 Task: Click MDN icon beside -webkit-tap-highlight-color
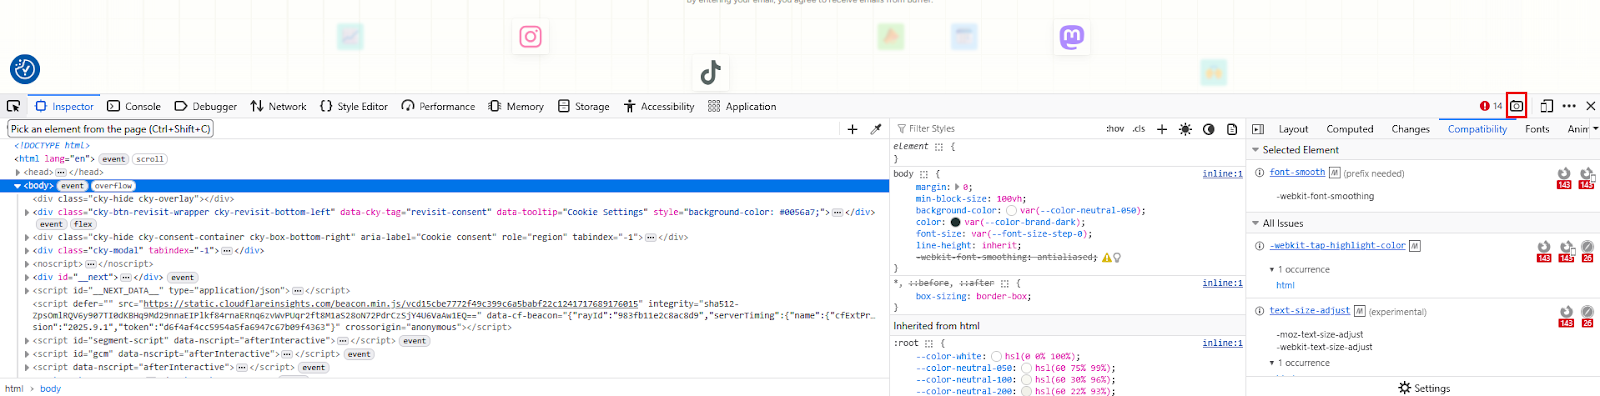1415,245
